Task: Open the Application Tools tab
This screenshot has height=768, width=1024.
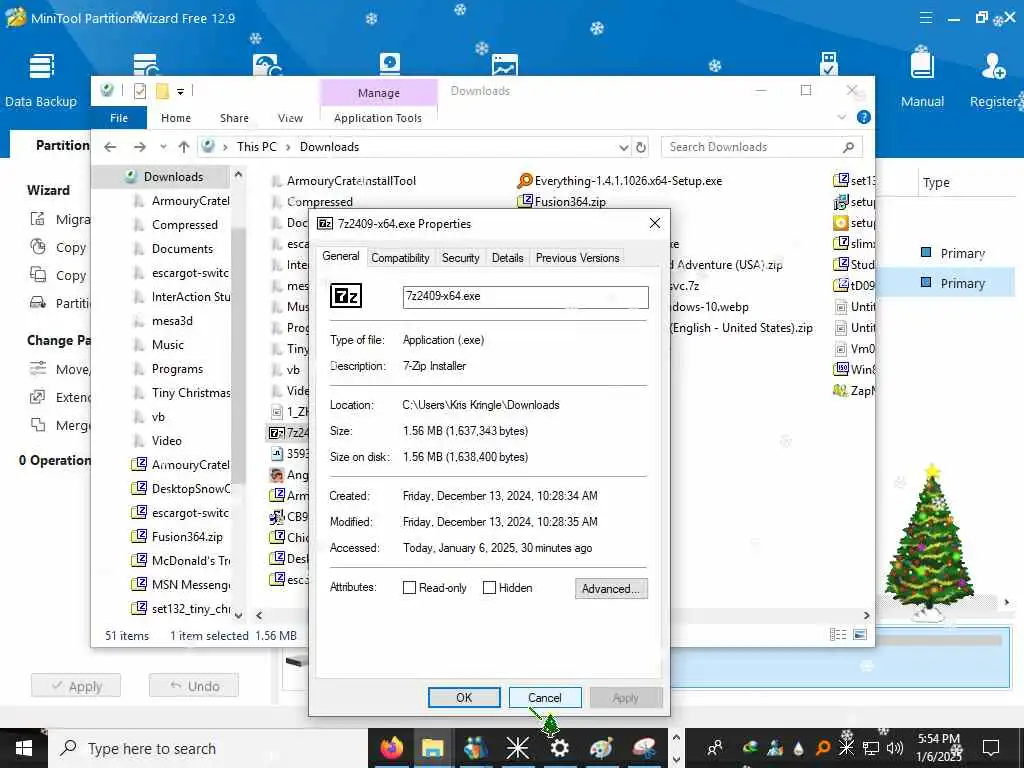Action: [x=377, y=118]
